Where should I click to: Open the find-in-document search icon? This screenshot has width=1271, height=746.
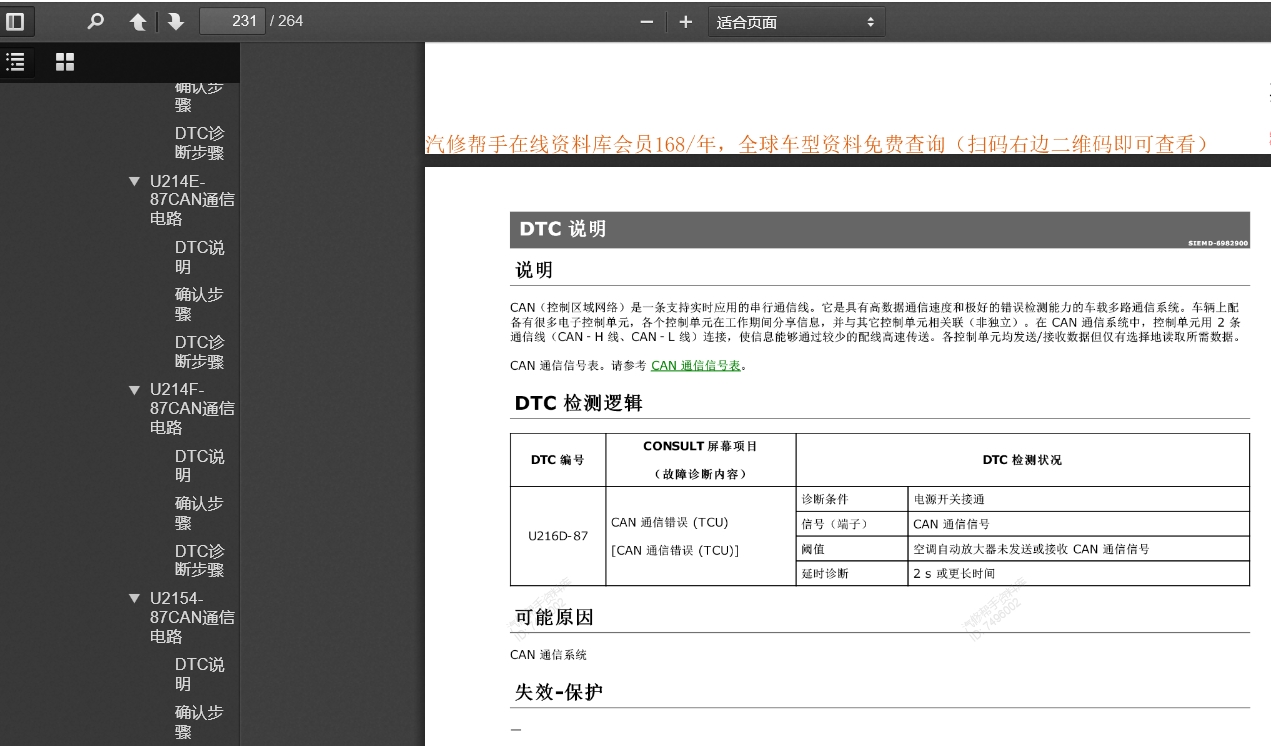(96, 21)
